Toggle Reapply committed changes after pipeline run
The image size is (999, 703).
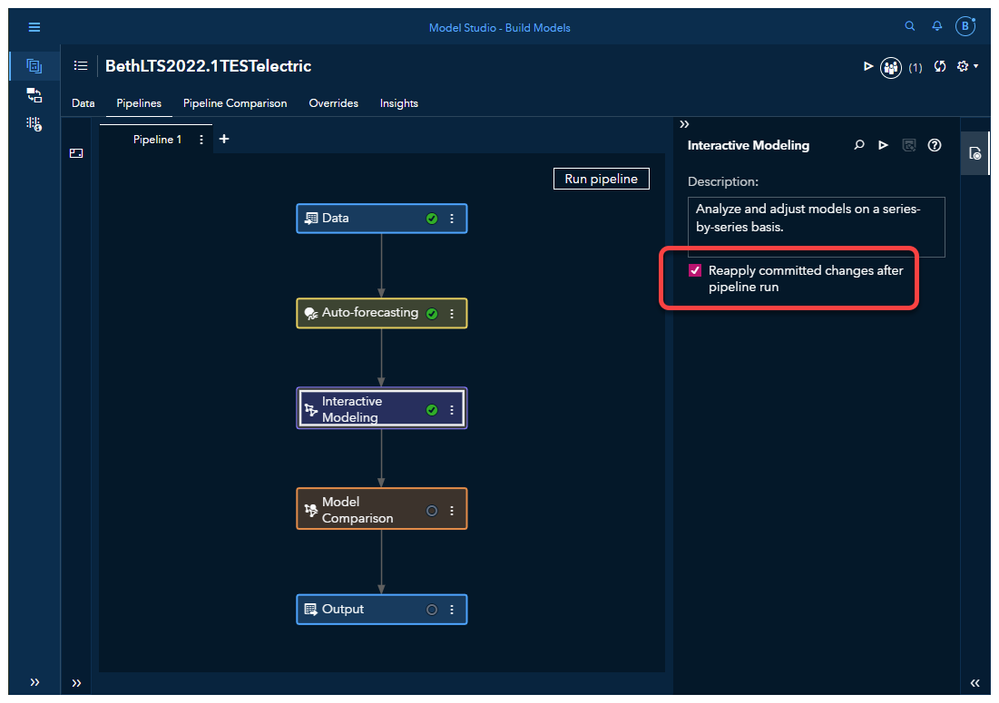pos(695,270)
